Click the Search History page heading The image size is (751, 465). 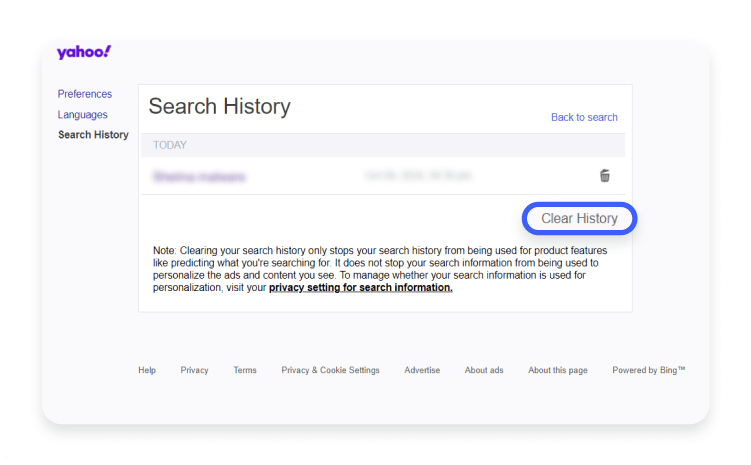click(x=219, y=106)
